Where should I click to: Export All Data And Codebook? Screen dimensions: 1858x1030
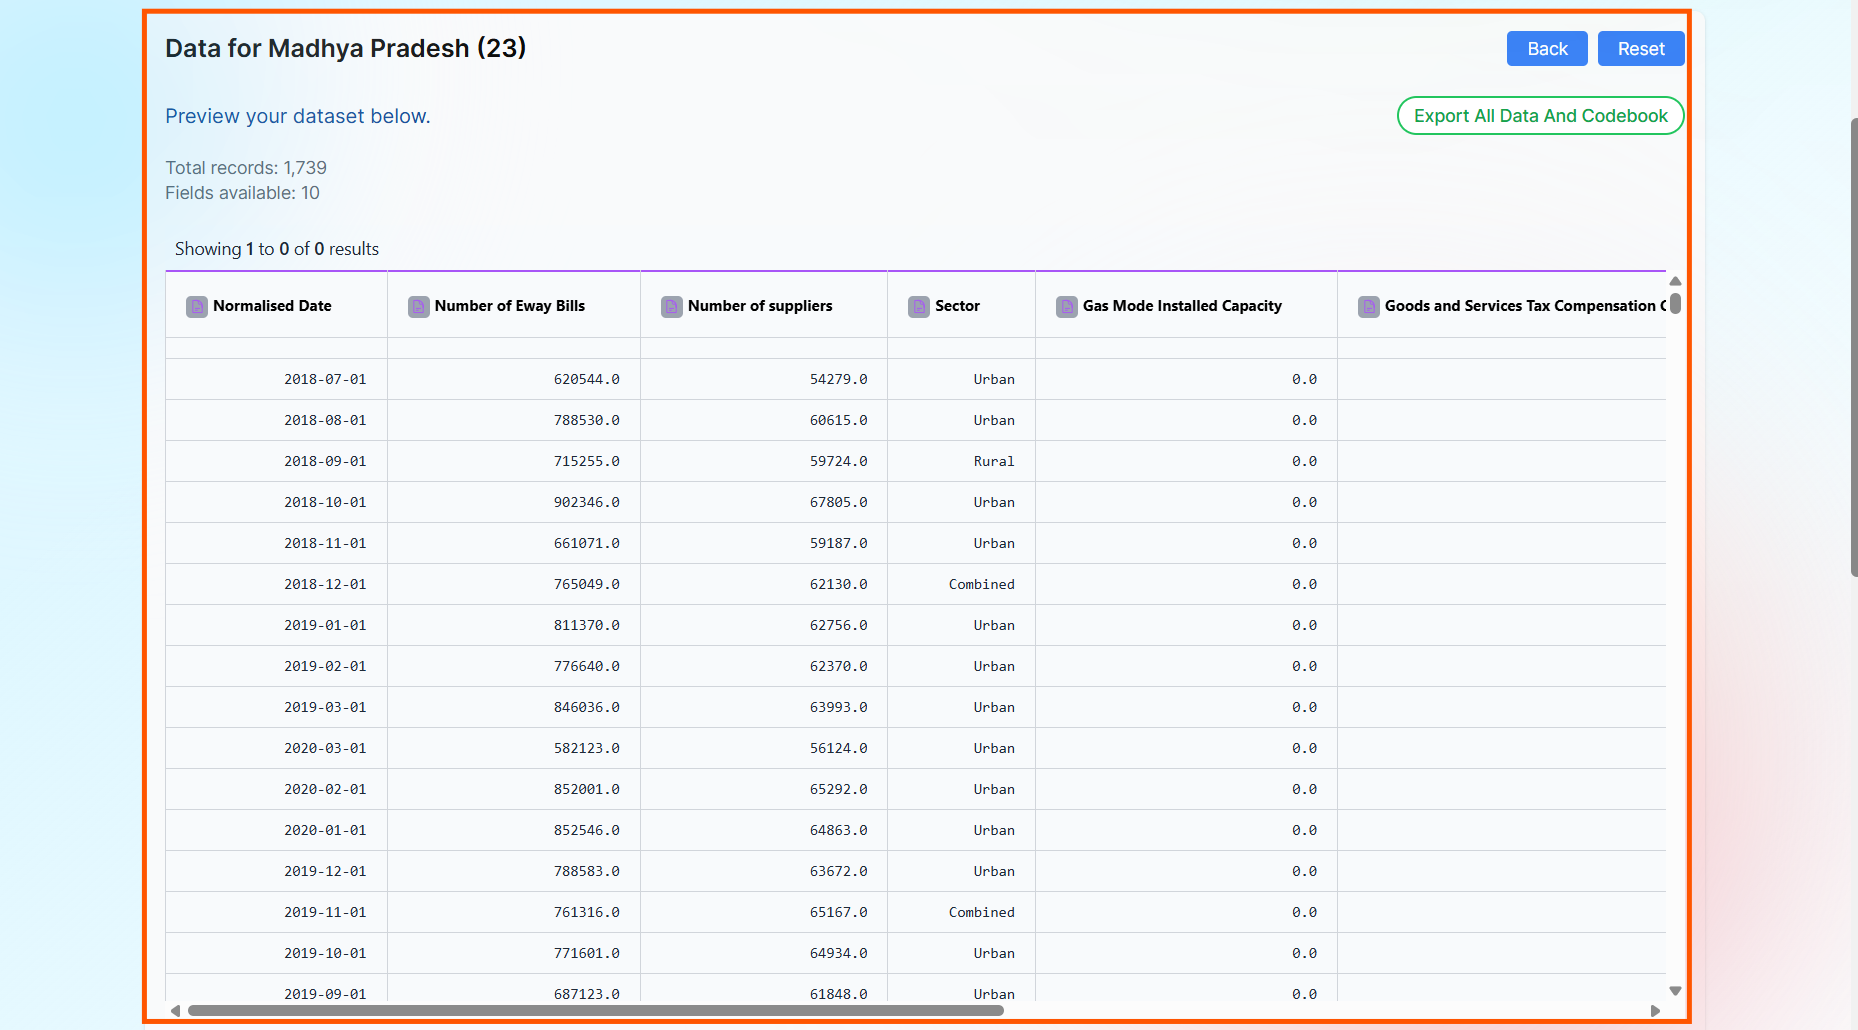(1540, 116)
